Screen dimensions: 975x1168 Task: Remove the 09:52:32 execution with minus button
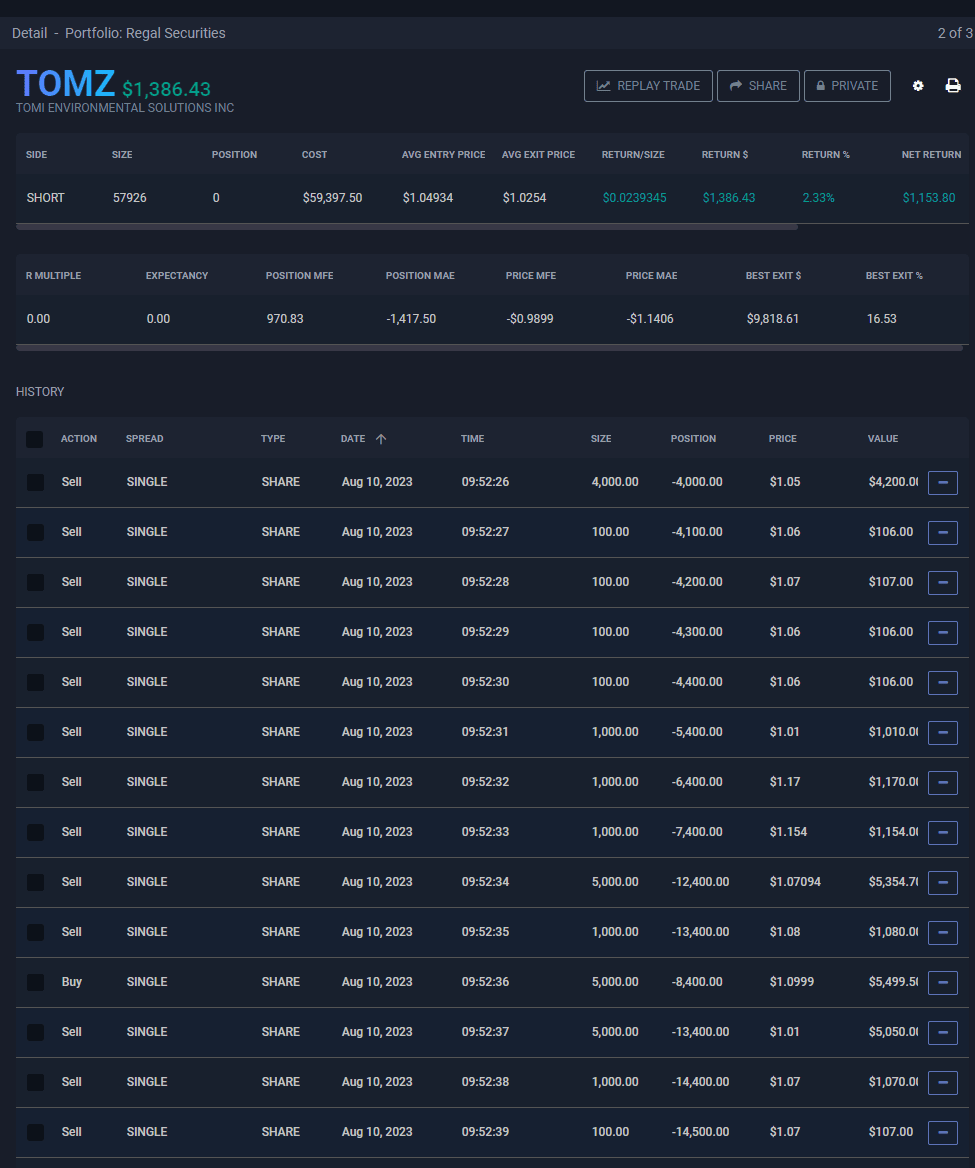(x=942, y=782)
